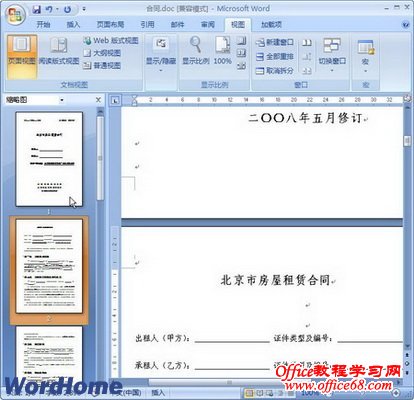Switch to 阅读版式视图 reading layout view
Image resolution: width=414 pixels, height=400 pixels.
pyautogui.click(x=59, y=51)
